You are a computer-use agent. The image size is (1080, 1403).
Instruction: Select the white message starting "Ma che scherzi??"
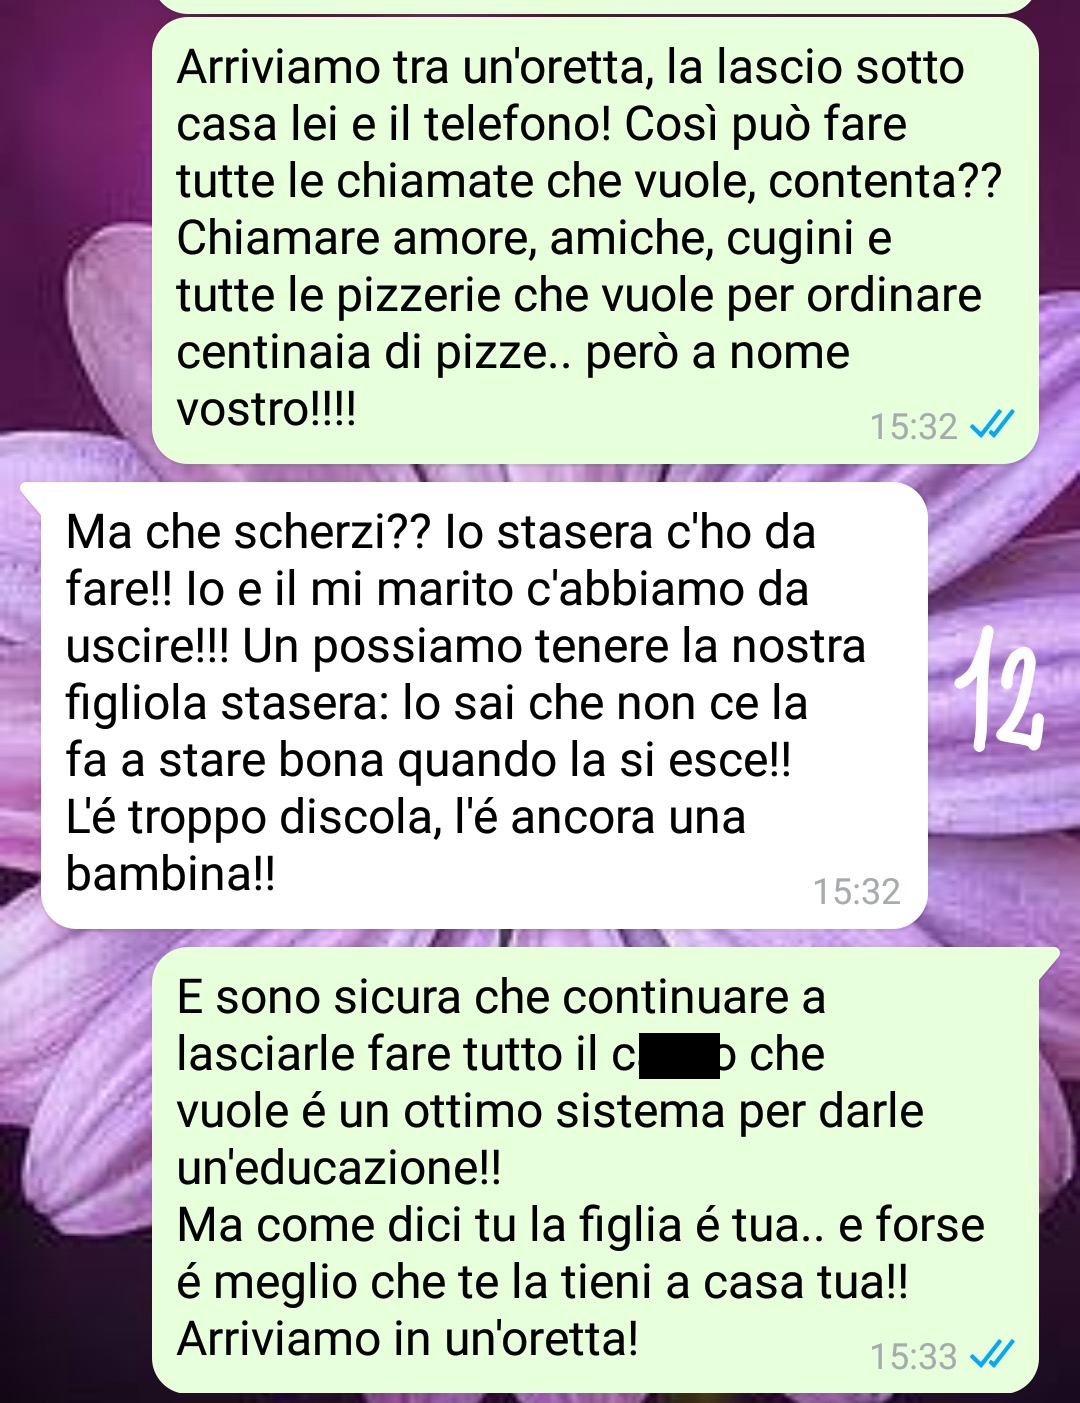click(484, 705)
